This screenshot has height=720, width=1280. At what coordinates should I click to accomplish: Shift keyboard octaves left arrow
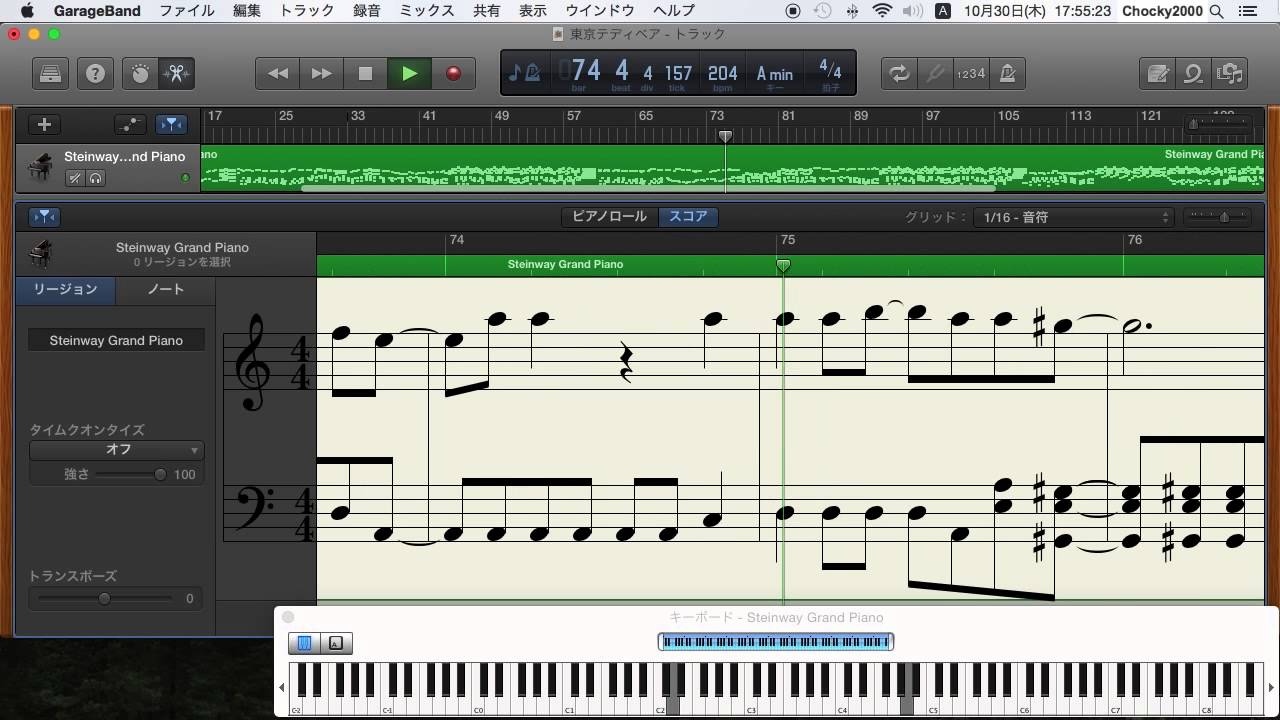point(281,688)
